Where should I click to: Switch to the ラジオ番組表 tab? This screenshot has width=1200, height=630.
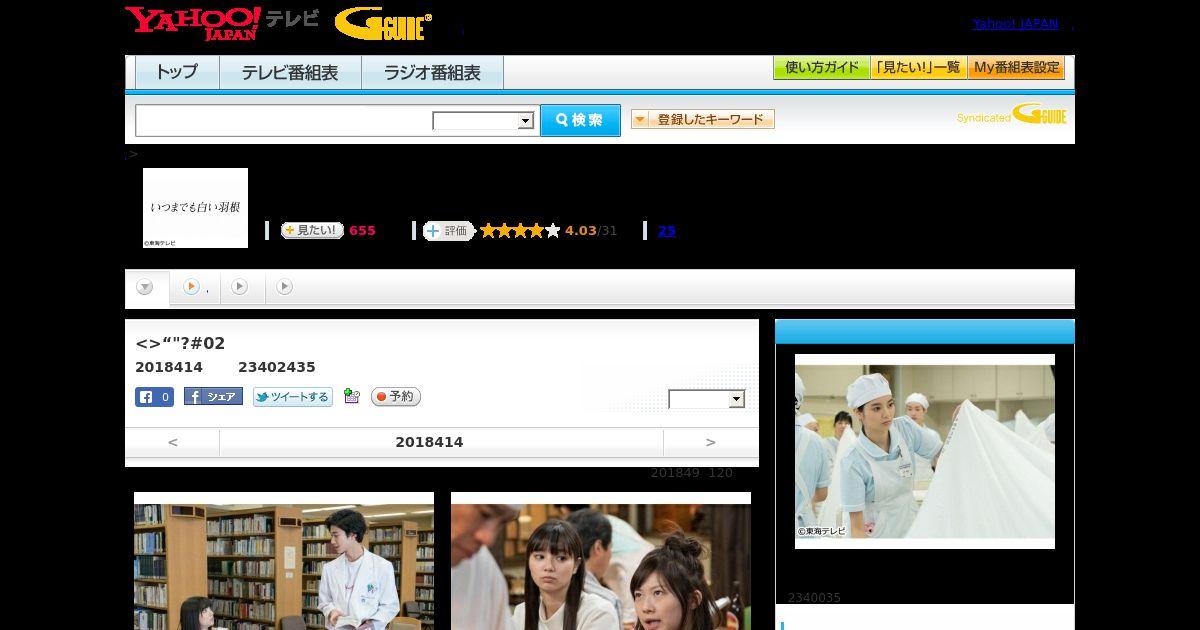(x=433, y=73)
